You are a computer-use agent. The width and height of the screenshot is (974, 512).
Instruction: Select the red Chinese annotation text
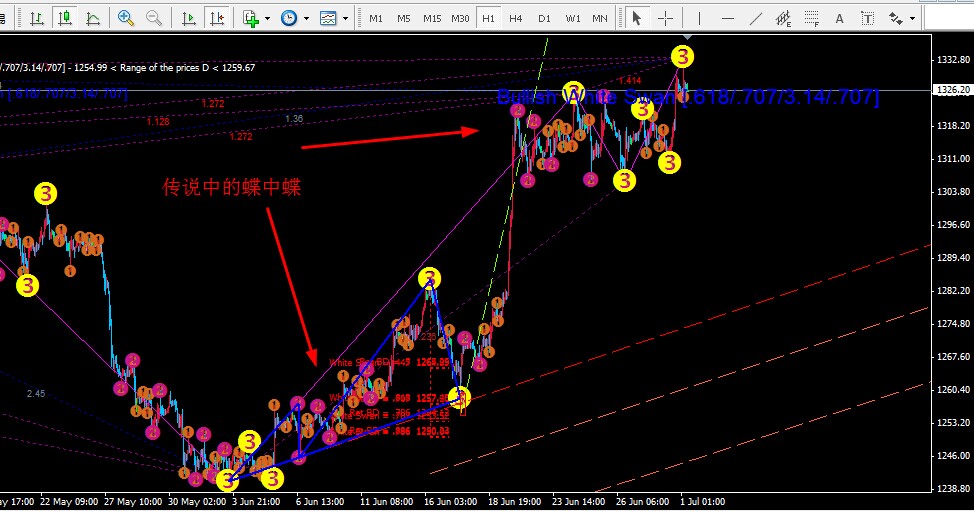[231, 187]
